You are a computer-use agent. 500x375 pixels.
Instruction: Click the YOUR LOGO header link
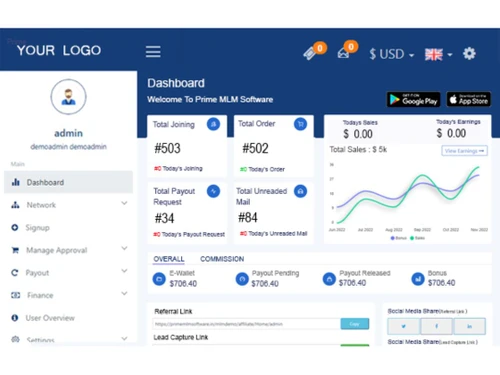59,50
